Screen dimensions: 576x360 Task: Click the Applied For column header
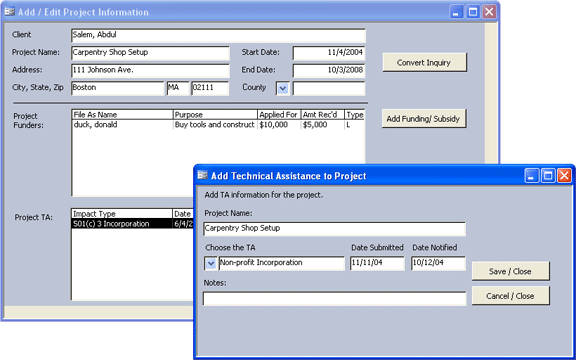pos(279,115)
